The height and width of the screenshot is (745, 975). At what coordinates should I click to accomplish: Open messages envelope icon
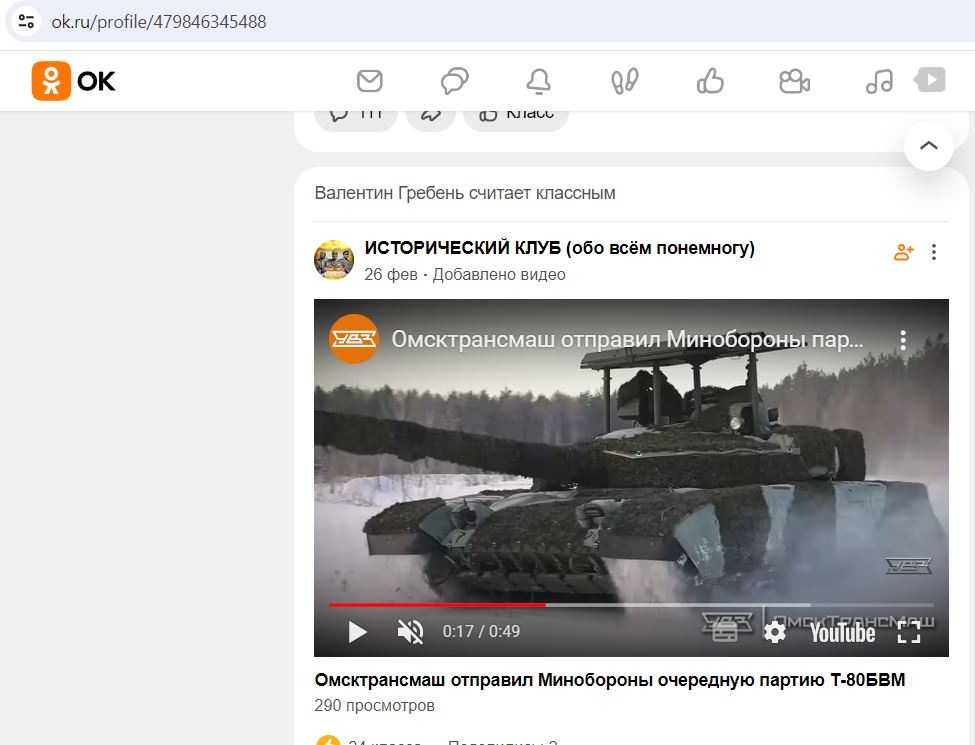pos(369,81)
